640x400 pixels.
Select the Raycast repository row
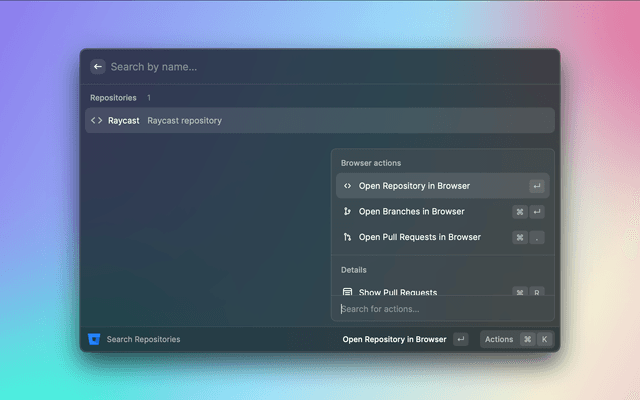pos(318,121)
